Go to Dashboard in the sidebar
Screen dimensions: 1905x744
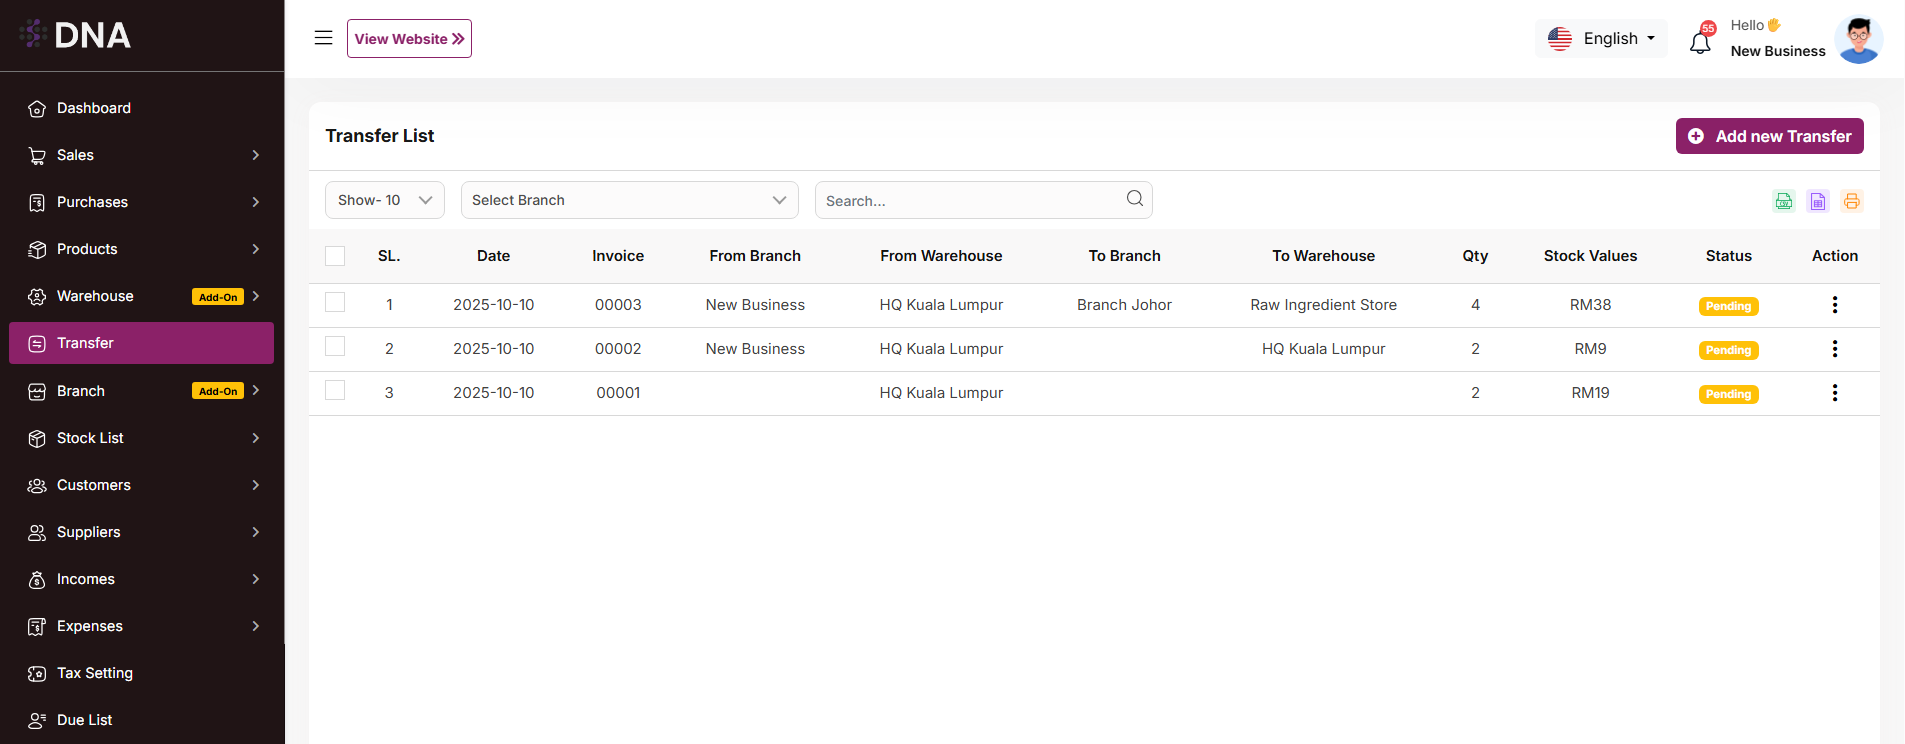pyautogui.click(x=94, y=108)
